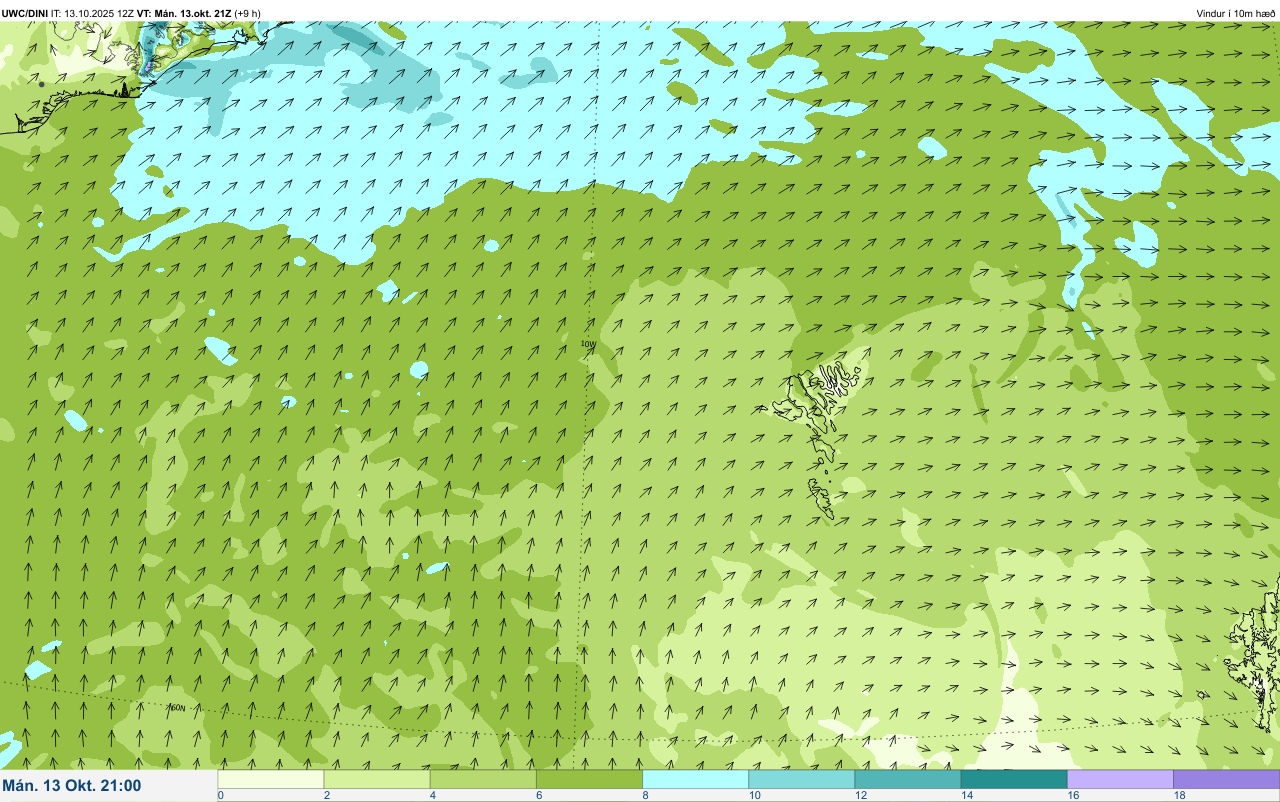Click the 'IT: 13.10.2025 12Z' initial time text
Screen dimensions: 1280x802
(x=92, y=13)
